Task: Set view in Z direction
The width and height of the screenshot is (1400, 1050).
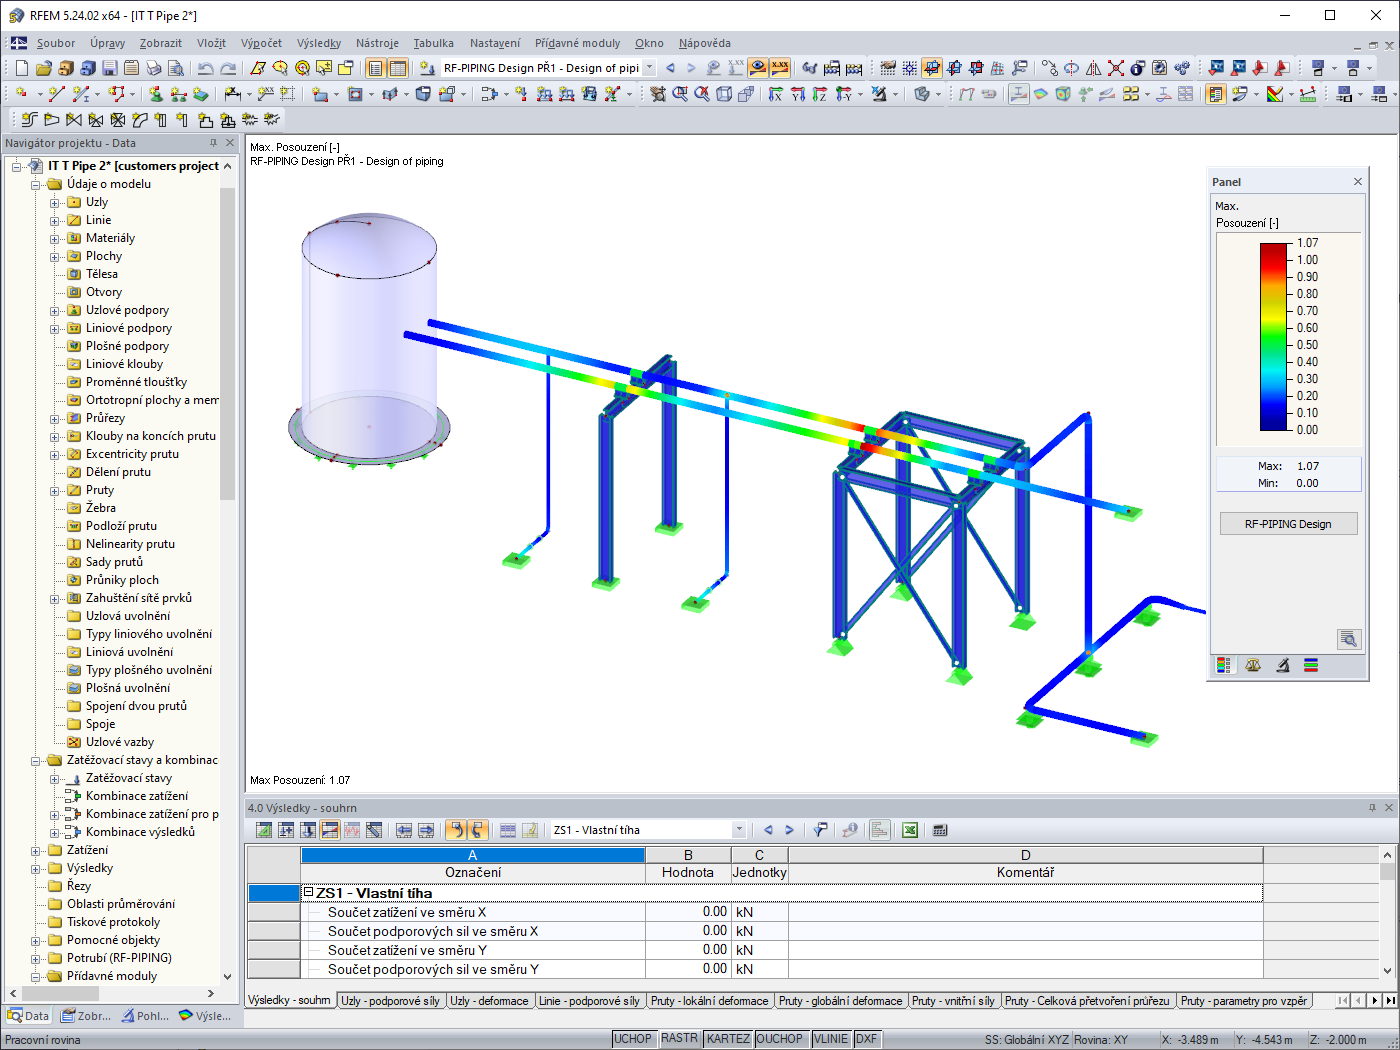Action: [x=820, y=94]
